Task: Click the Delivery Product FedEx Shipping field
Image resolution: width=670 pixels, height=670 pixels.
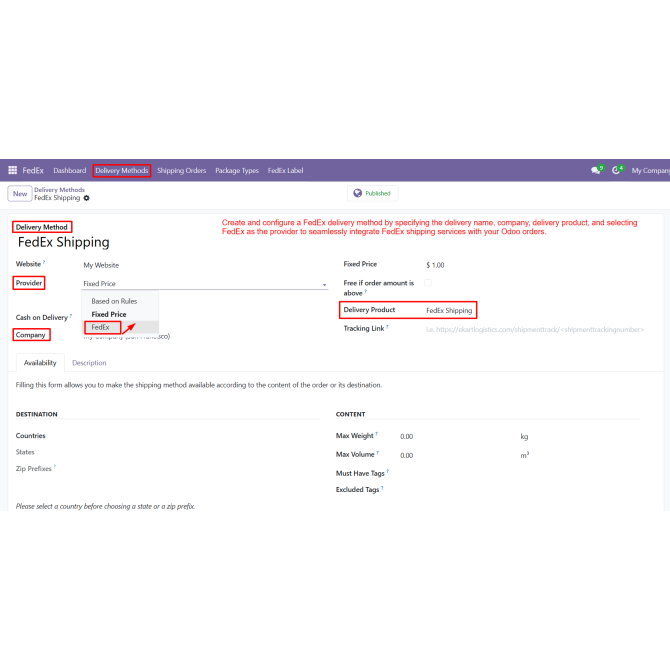Action: click(x=449, y=310)
